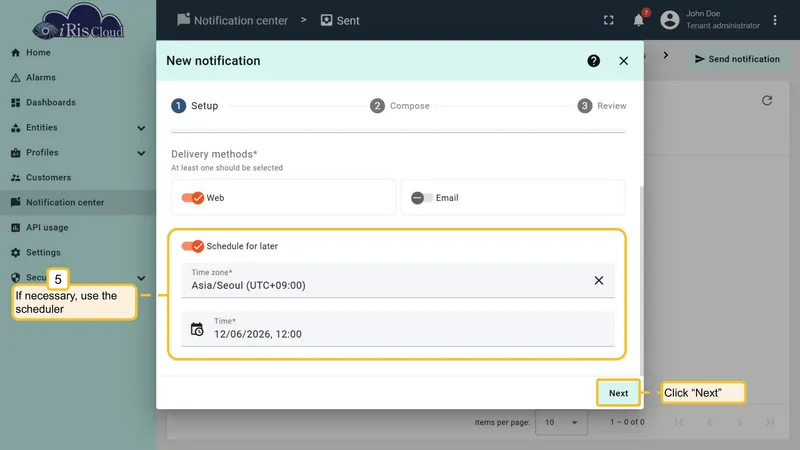The height and width of the screenshot is (450, 800).
Task: Open the notifications bell
Action: coord(638,20)
